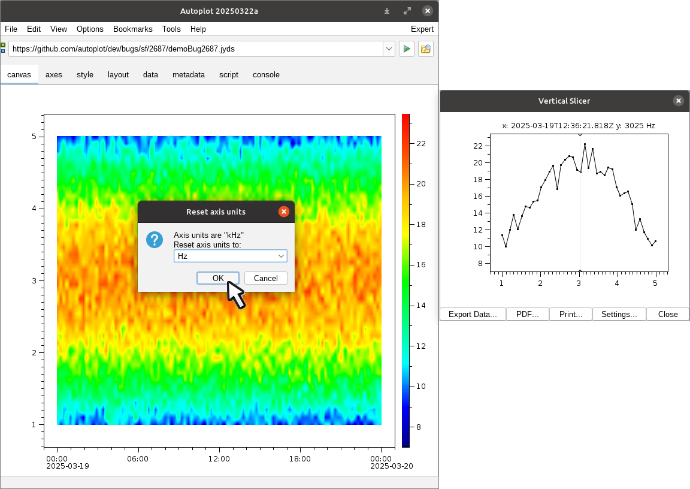Screen dimensions: 690x489
Task: Click the 'Axis units are kHz' message
Action: coord(209,235)
